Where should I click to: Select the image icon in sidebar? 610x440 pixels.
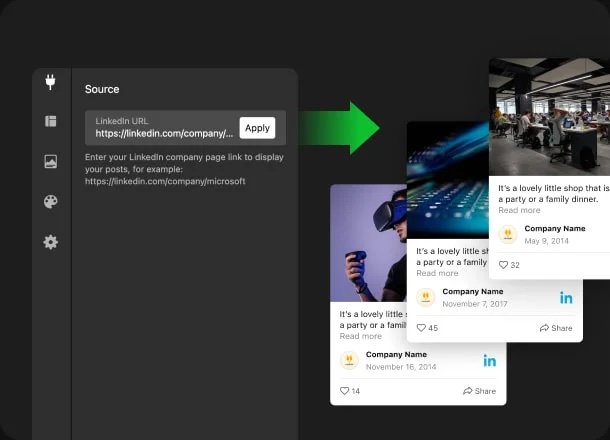pos(51,162)
